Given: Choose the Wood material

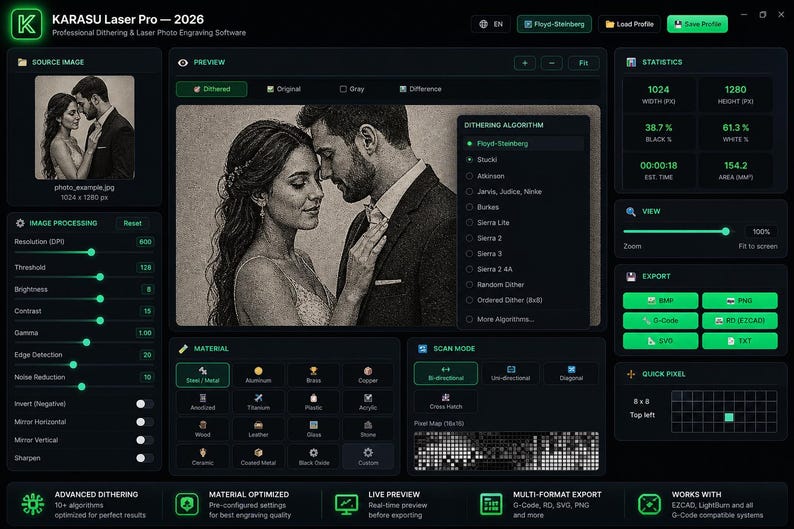Looking at the screenshot, I should 203,429.
